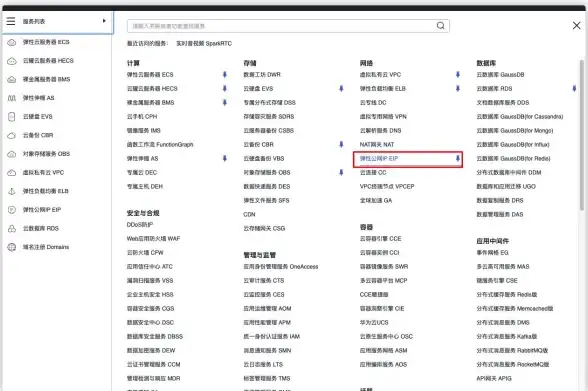Open VPCEP endpoint service entry
The height and width of the screenshot is (391, 588).
[x=387, y=186]
